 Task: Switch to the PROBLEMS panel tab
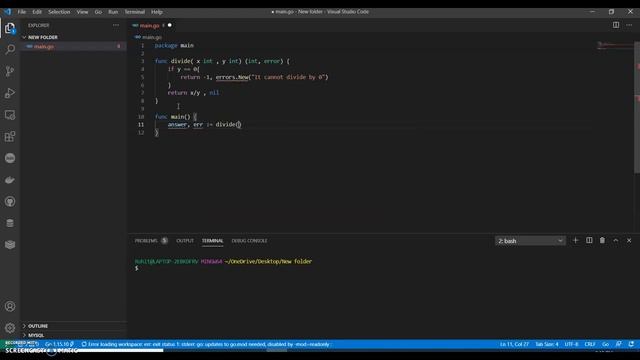(x=146, y=241)
